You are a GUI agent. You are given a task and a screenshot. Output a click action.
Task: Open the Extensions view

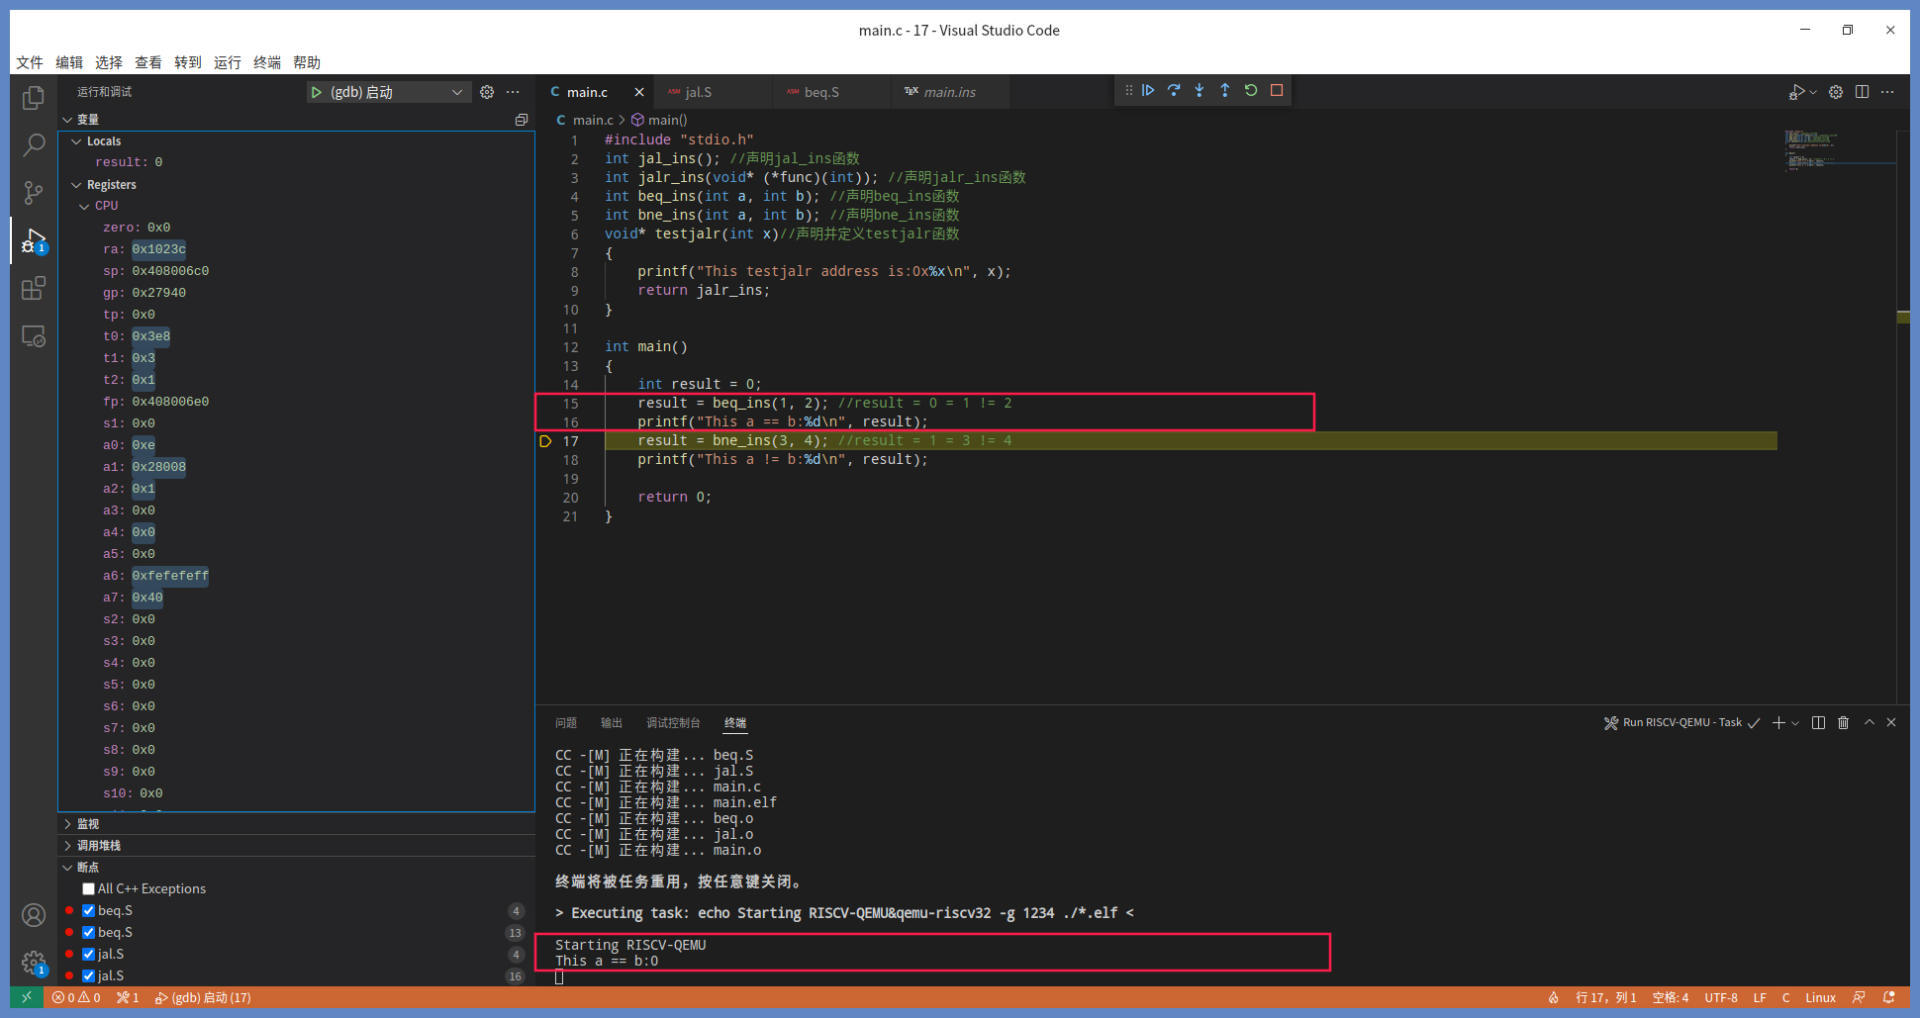(33, 289)
